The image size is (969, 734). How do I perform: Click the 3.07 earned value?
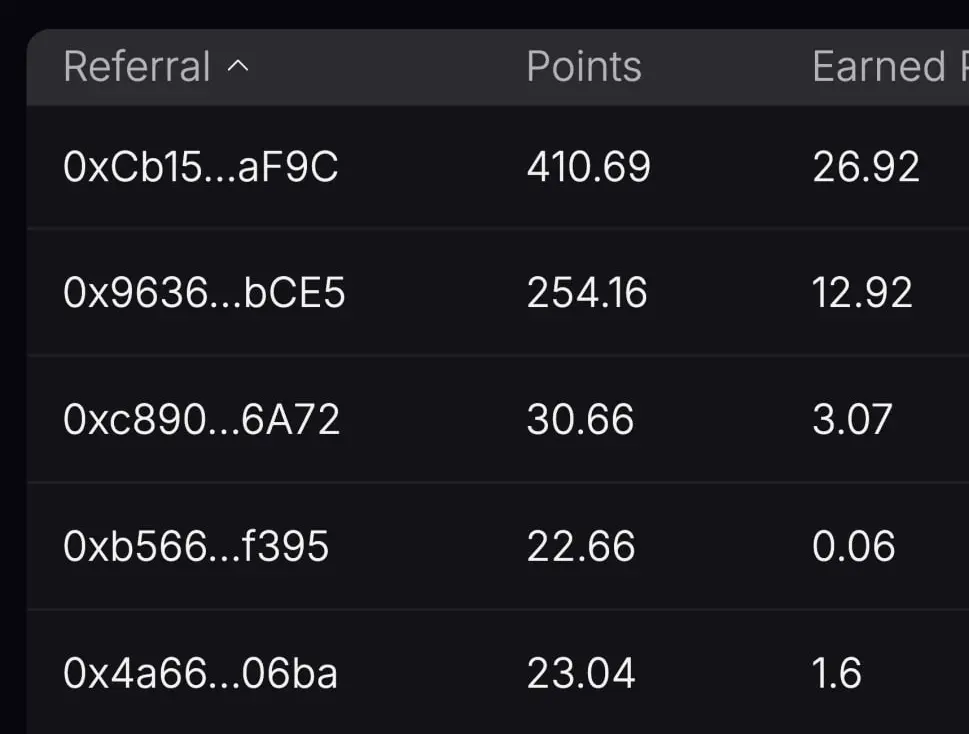[x=852, y=420]
